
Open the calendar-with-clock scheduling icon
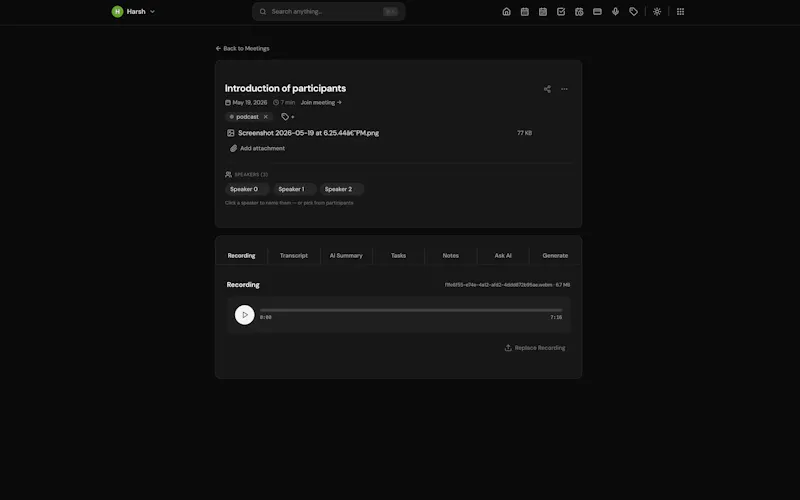point(579,12)
